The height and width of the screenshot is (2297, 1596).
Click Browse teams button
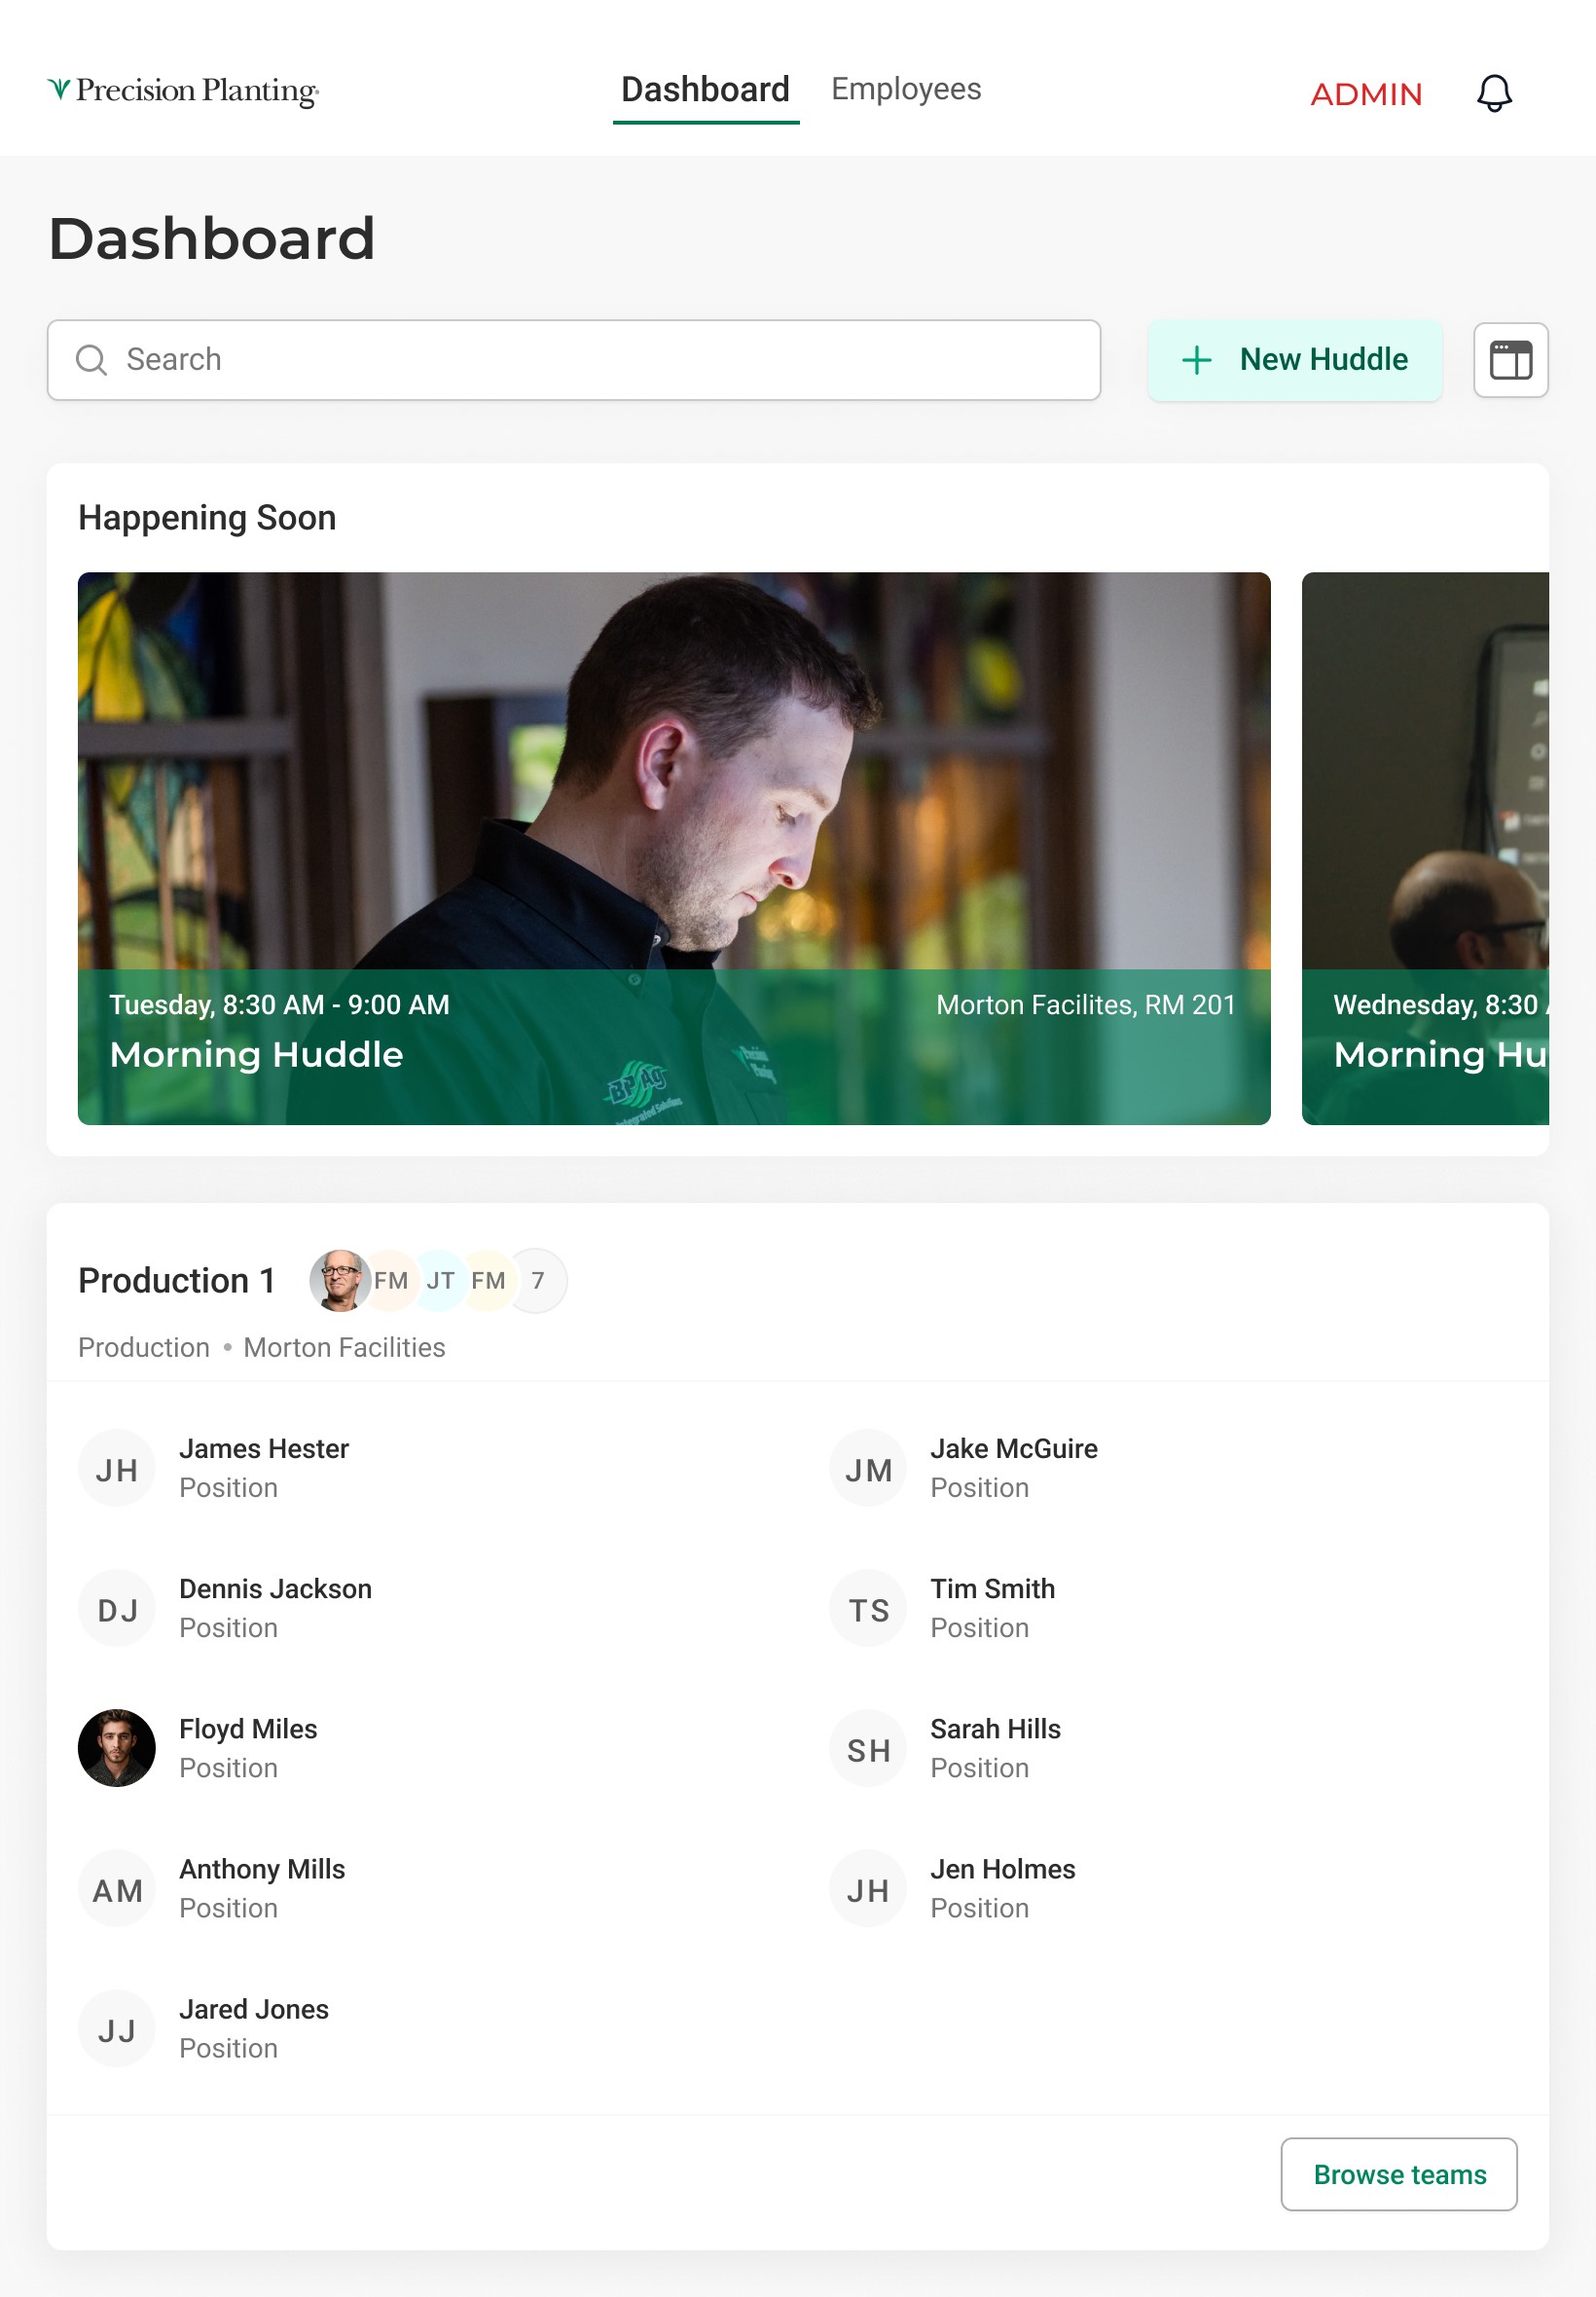(1398, 2174)
